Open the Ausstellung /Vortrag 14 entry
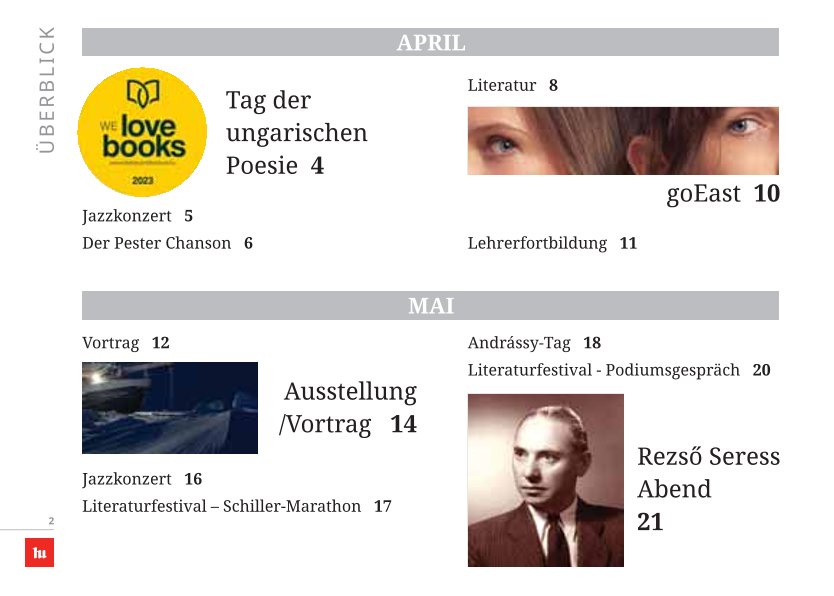 (x=348, y=408)
